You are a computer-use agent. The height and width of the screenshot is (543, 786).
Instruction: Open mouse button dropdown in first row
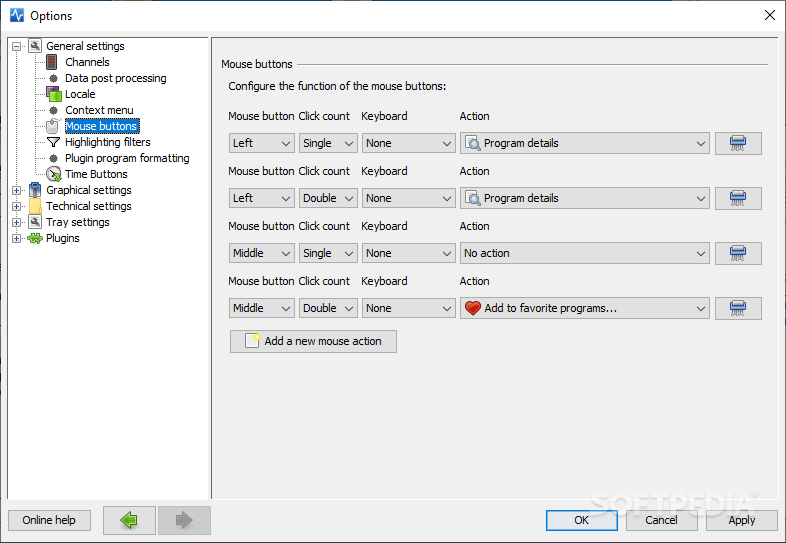pyautogui.click(x=262, y=143)
